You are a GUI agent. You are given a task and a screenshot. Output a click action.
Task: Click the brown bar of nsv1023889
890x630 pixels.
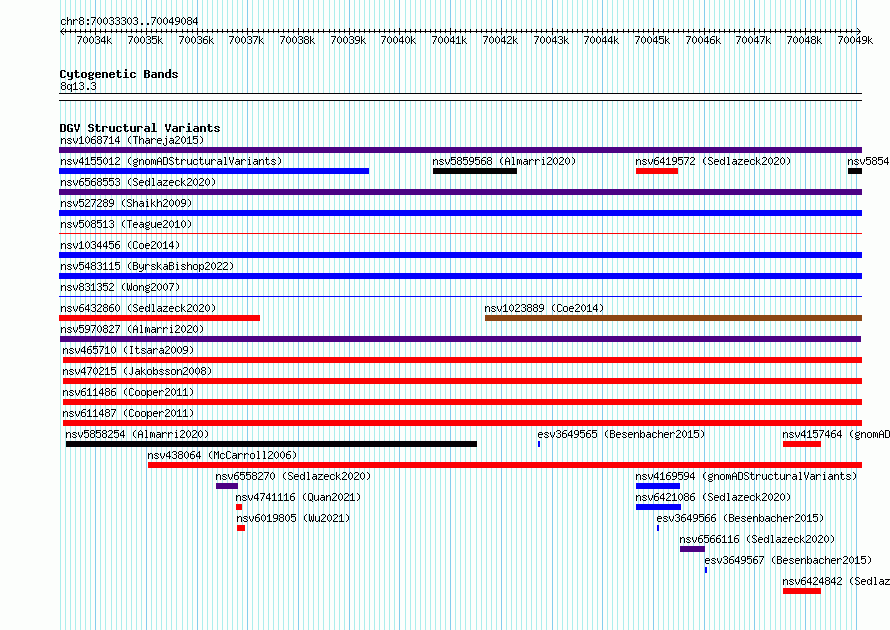pyautogui.click(x=673, y=318)
